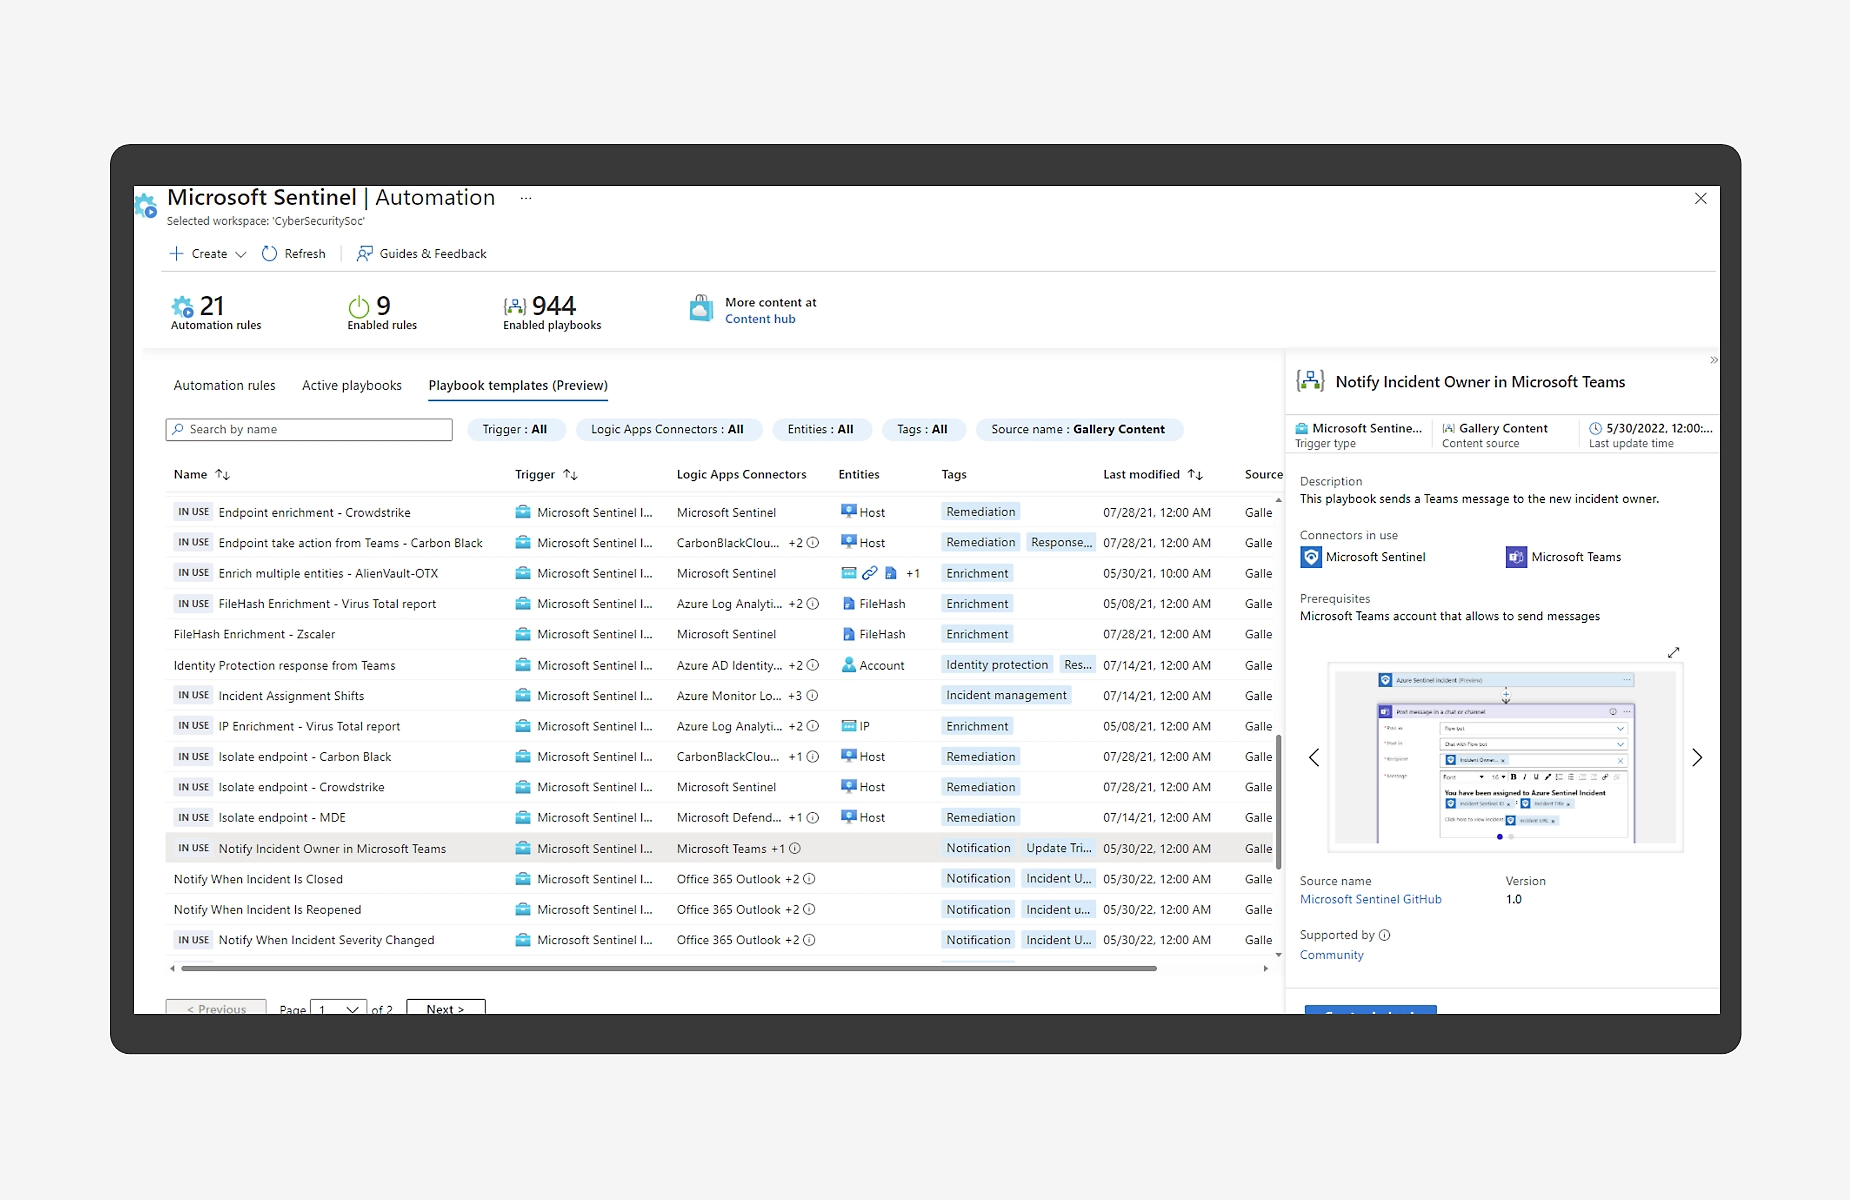Click info icon beside Supported by
Viewport: 1850px width, 1200px height.
pos(1385,936)
